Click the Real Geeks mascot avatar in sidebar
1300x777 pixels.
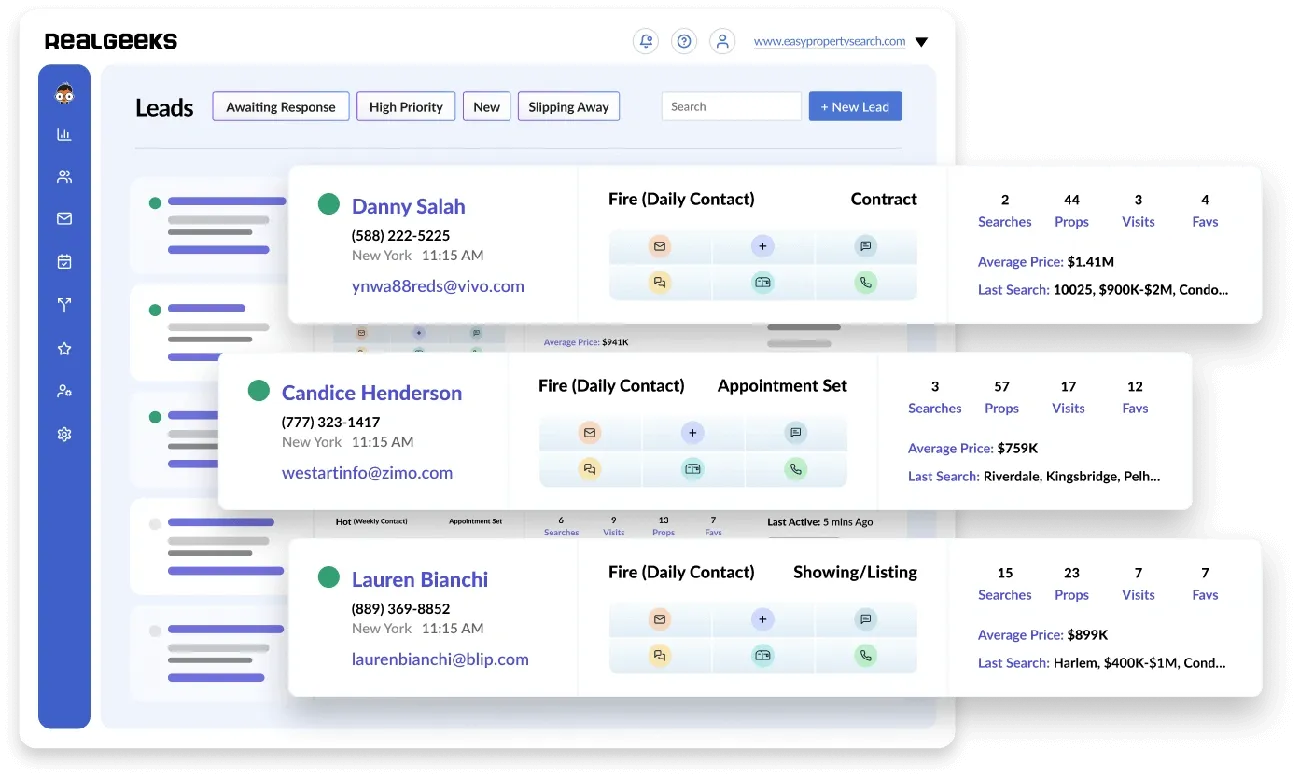(x=64, y=94)
